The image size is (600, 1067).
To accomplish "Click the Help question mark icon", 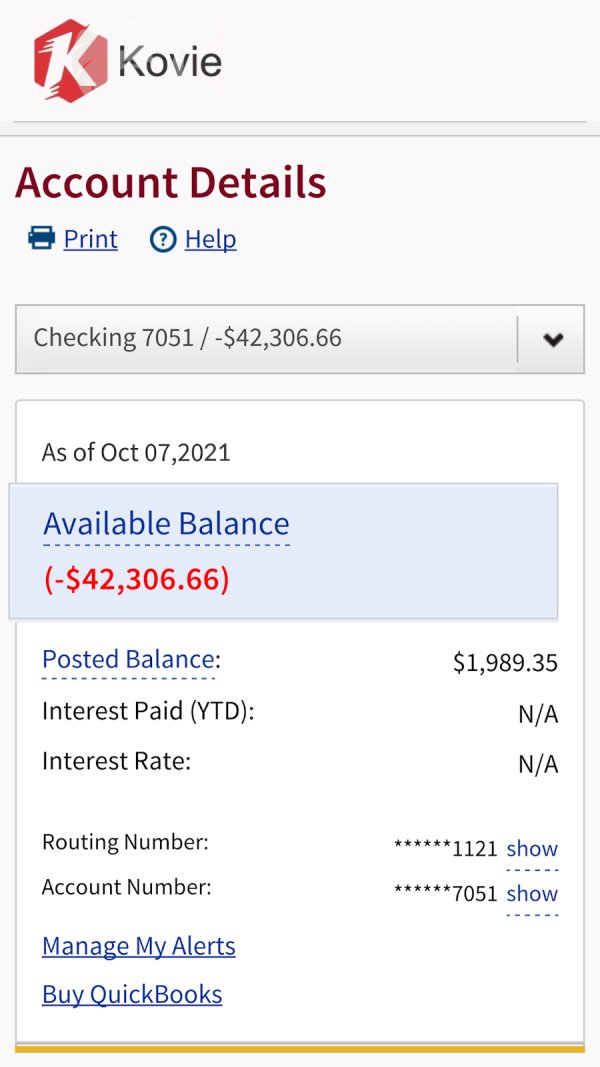I will point(163,240).
